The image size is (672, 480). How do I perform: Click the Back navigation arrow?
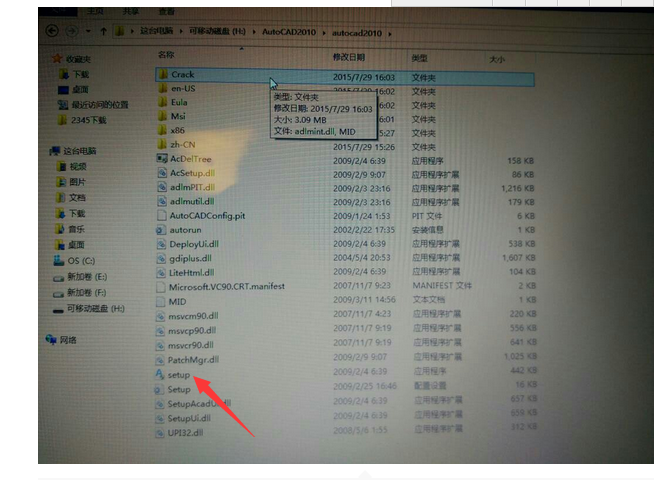click(52, 31)
